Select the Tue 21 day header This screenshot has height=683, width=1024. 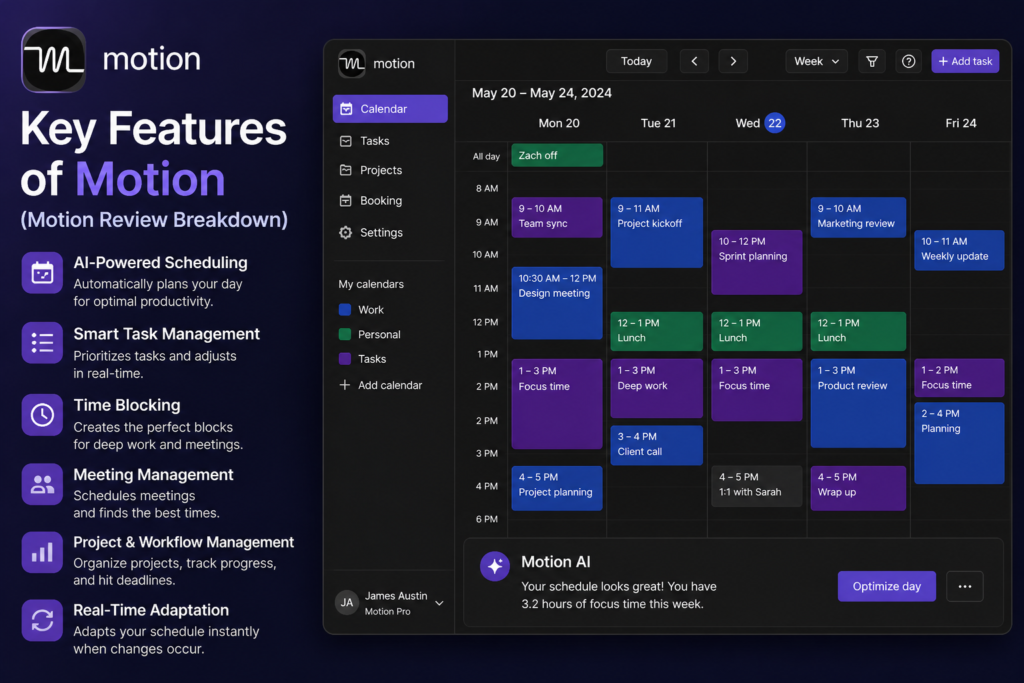pos(658,123)
